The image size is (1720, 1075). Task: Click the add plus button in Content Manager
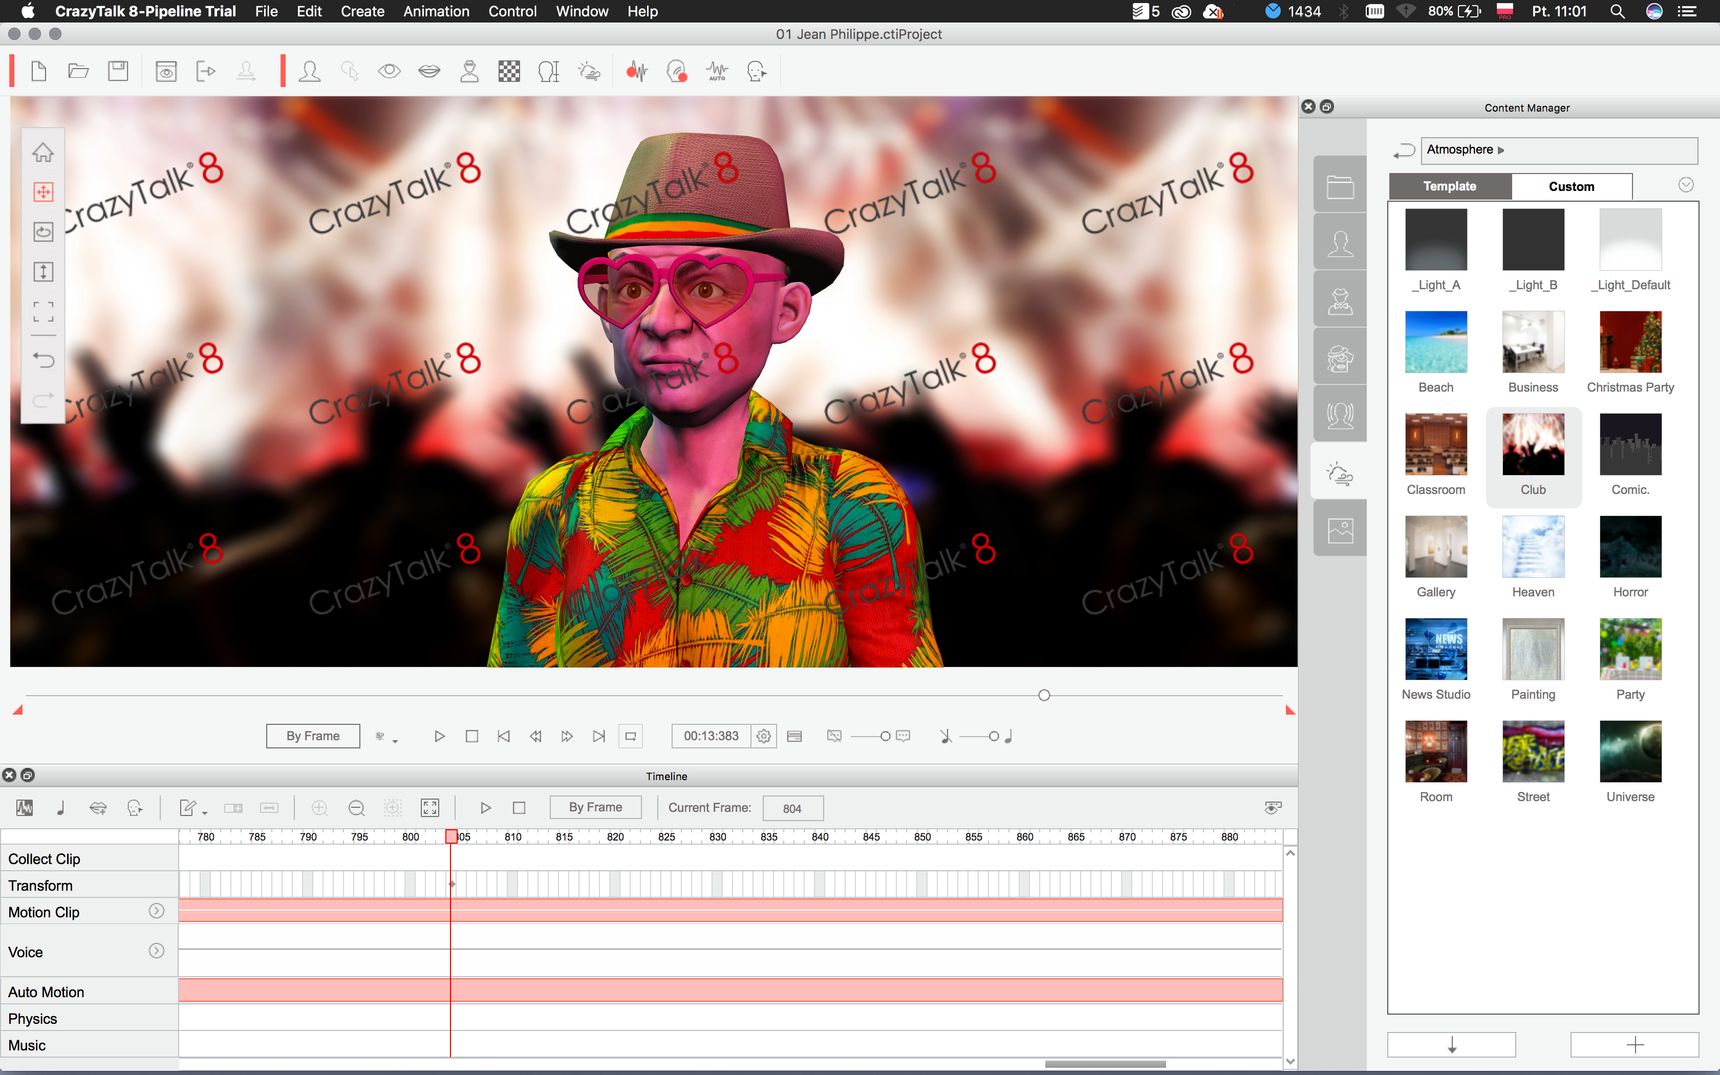tap(1635, 1045)
